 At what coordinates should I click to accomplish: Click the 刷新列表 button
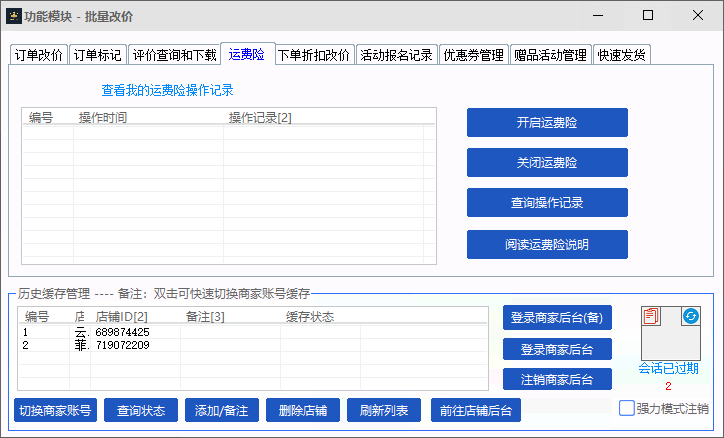pos(384,410)
